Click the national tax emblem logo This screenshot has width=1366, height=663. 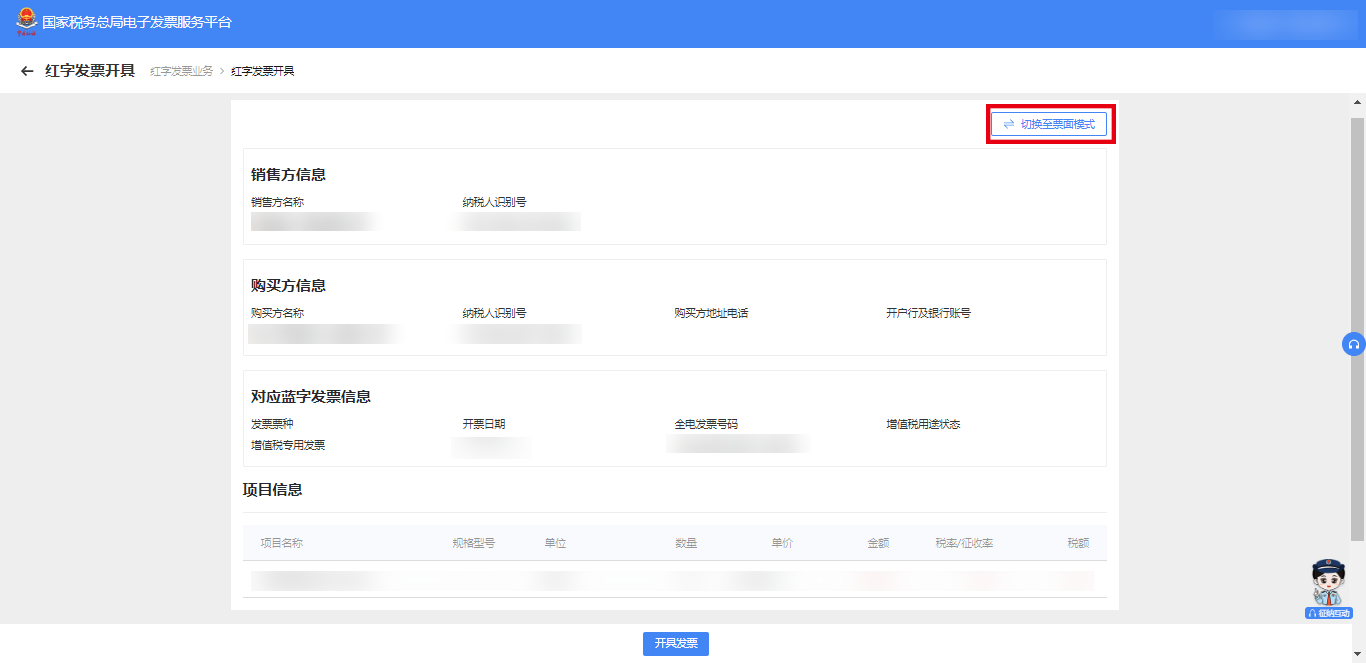[x=26, y=22]
